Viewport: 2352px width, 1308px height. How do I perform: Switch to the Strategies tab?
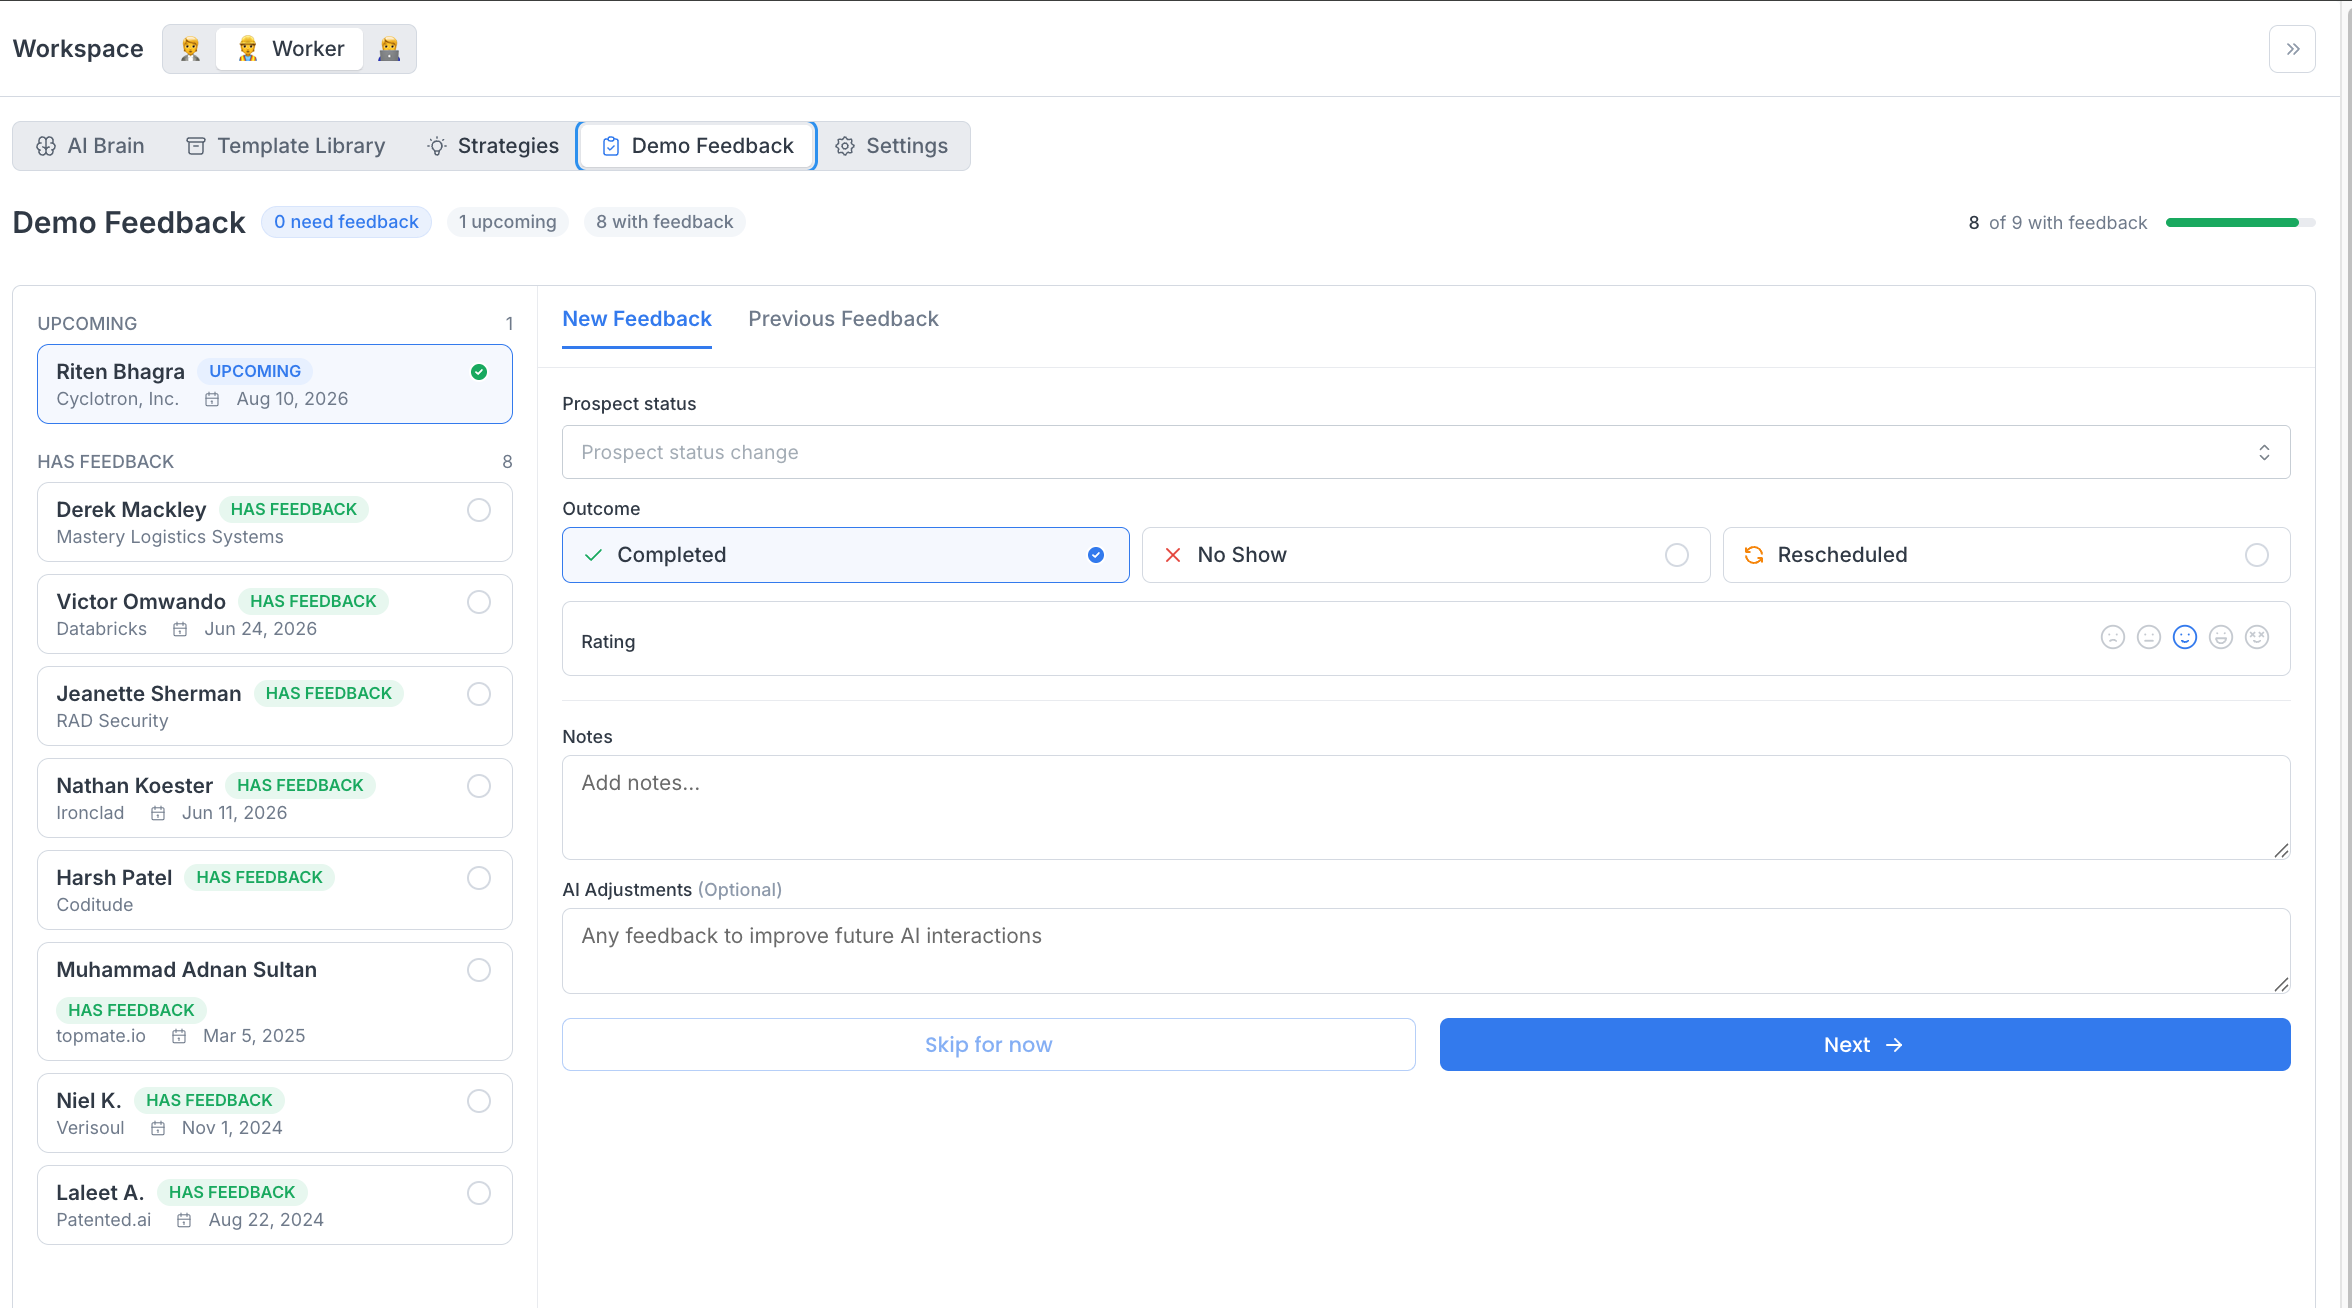(493, 146)
